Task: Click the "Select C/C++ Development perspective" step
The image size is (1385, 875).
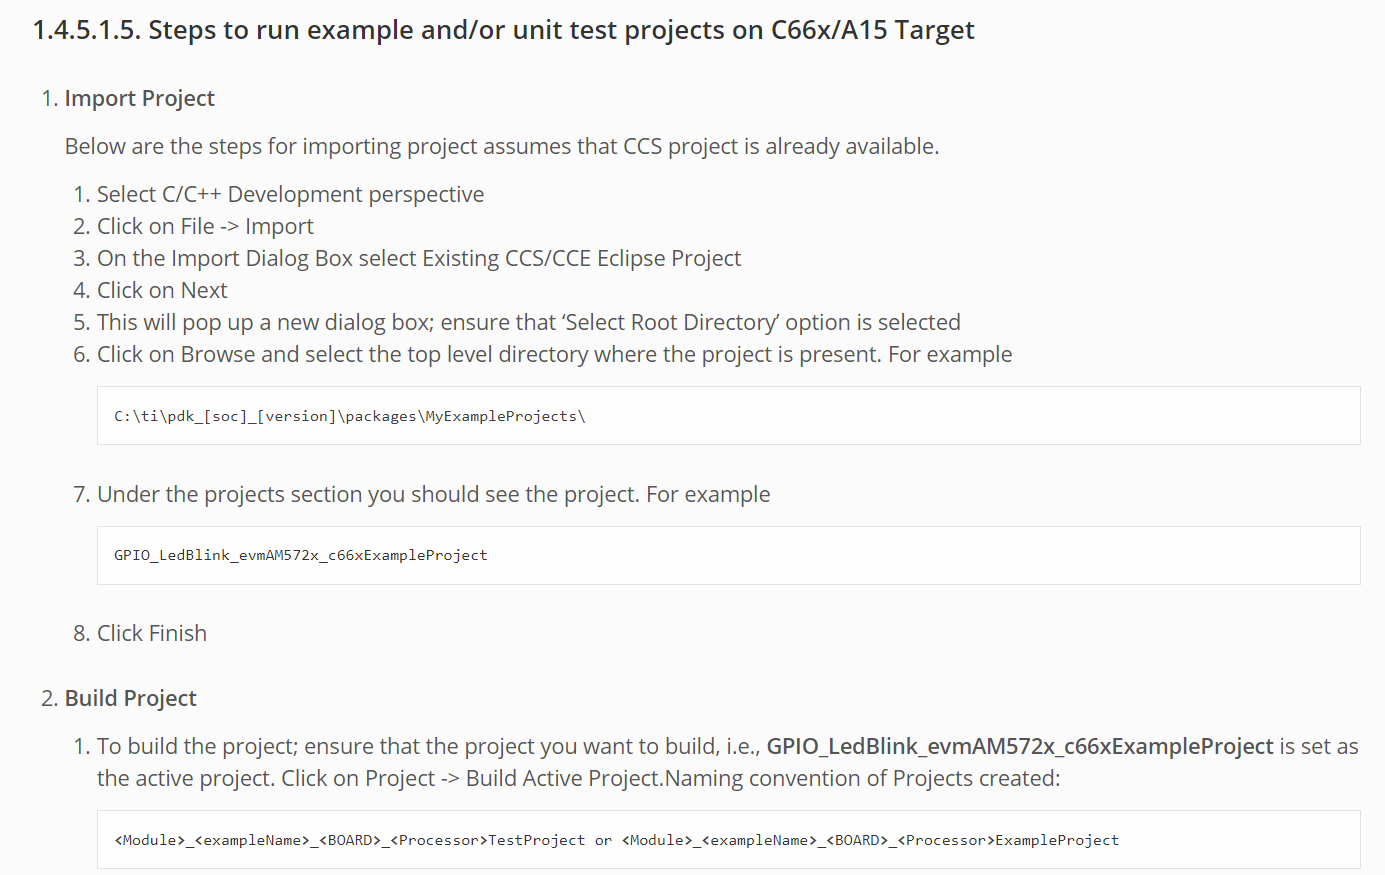Action: (290, 194)
